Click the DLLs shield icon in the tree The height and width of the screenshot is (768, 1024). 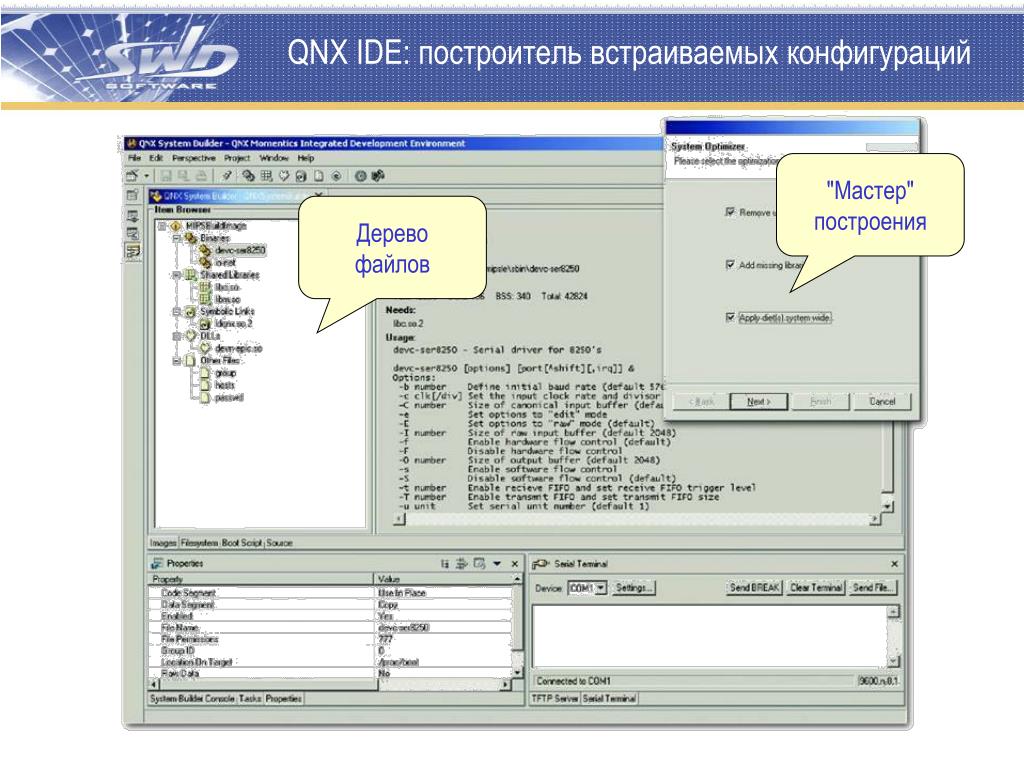click(x=191, y=336)
